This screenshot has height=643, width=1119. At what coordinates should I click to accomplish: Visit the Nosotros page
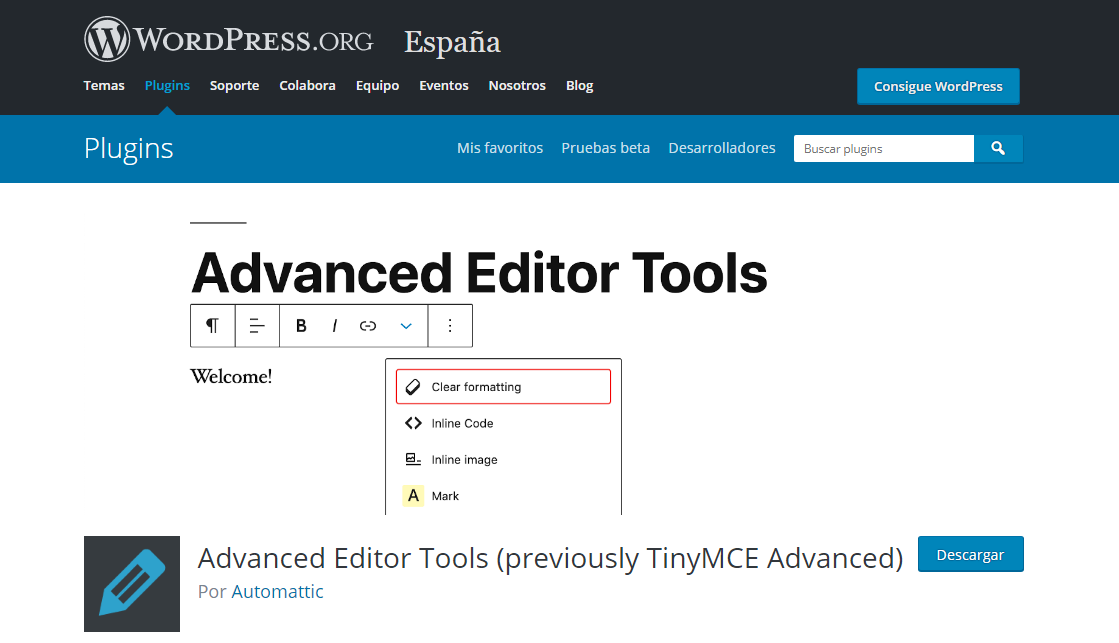[517, 86]
